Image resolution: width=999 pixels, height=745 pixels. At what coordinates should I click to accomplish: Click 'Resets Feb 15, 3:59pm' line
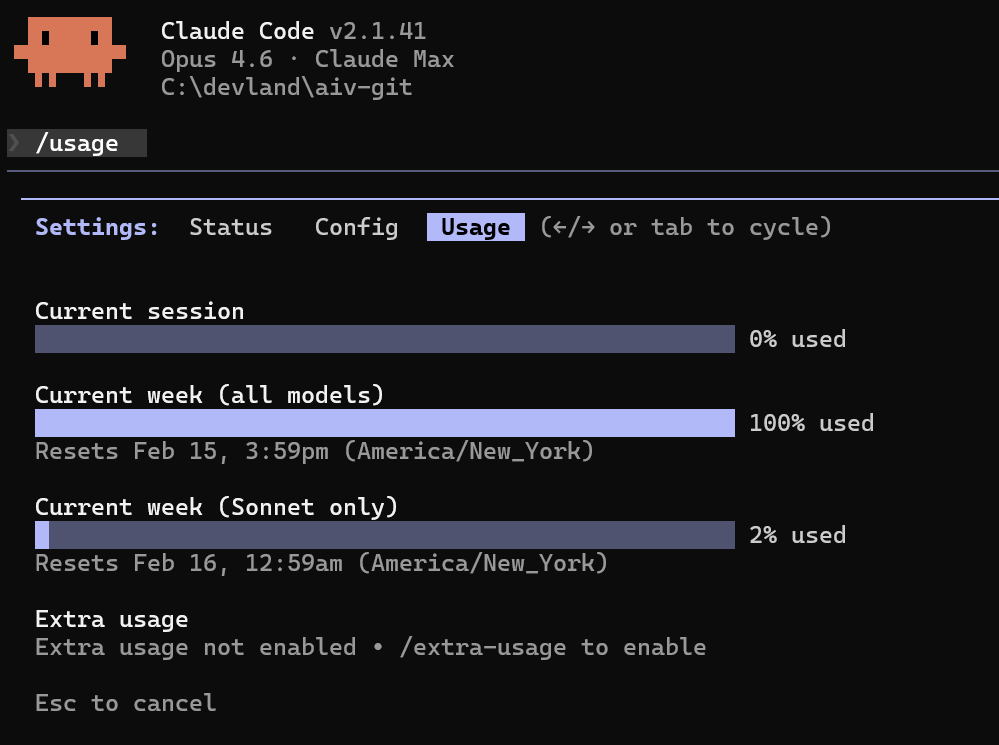(x=314, y=451)
